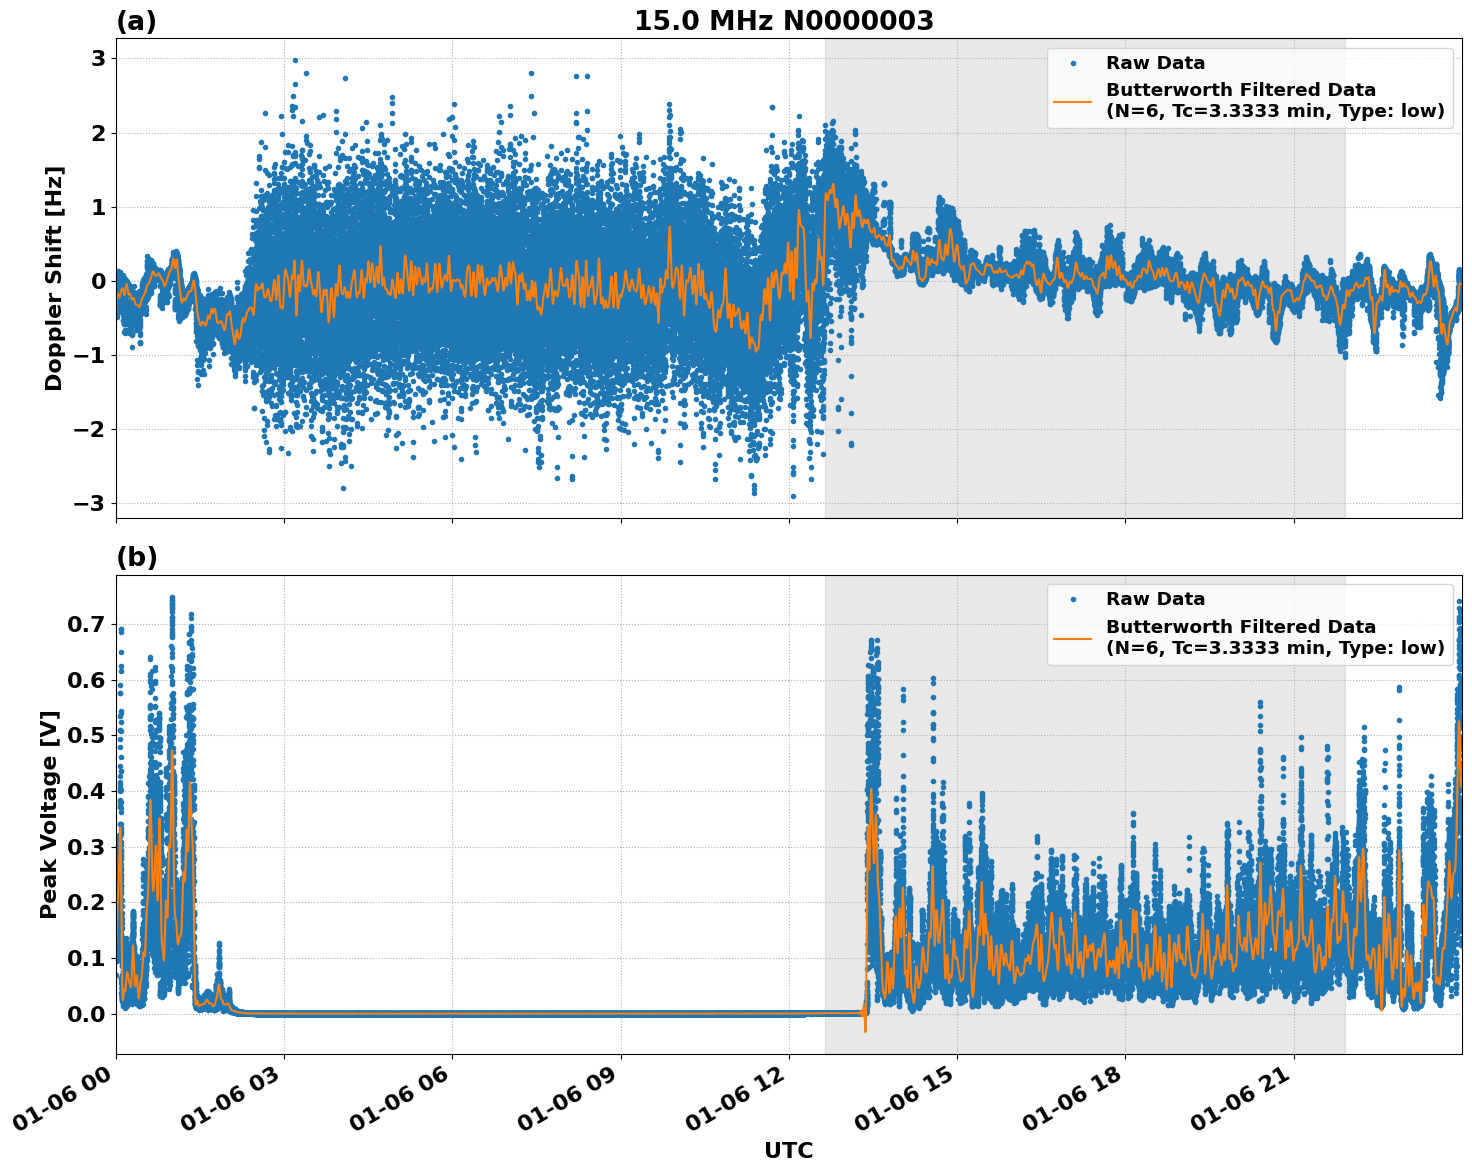
Task: Click the blue Raw Data marker in panel (b) legend
Action: tap(1076, 599)
